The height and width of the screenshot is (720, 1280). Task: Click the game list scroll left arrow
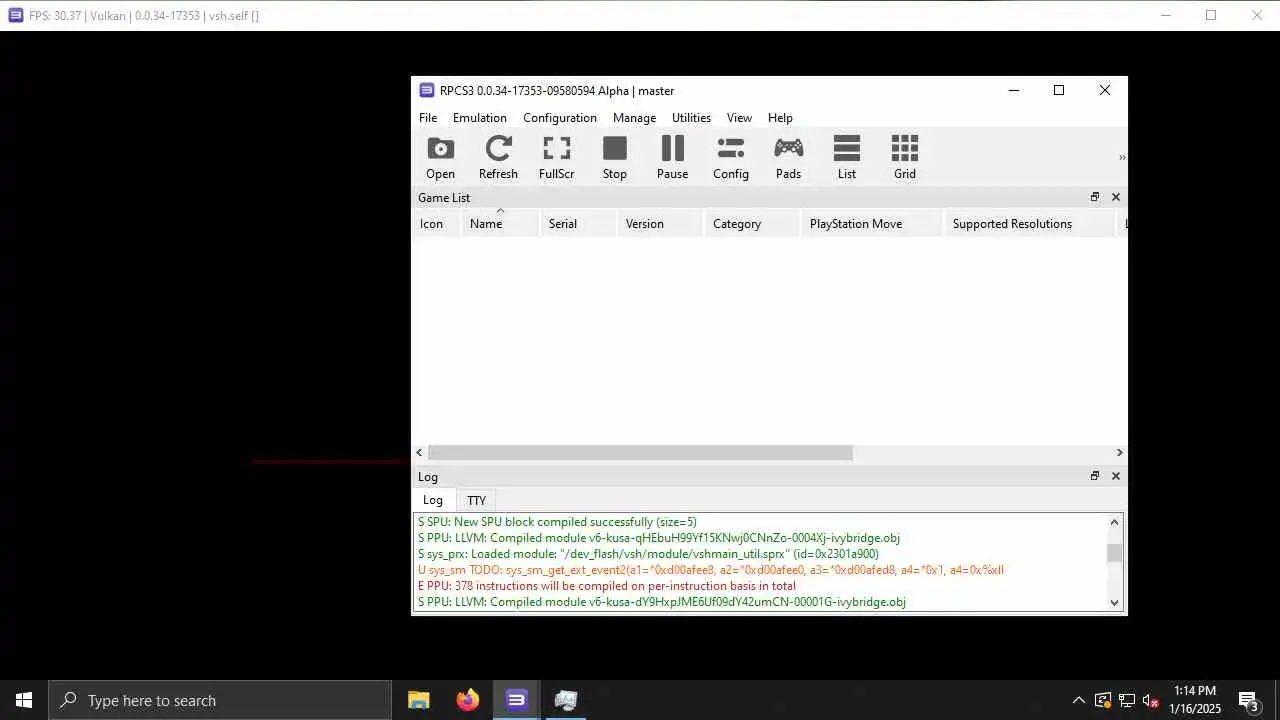(x=419, y=453)
